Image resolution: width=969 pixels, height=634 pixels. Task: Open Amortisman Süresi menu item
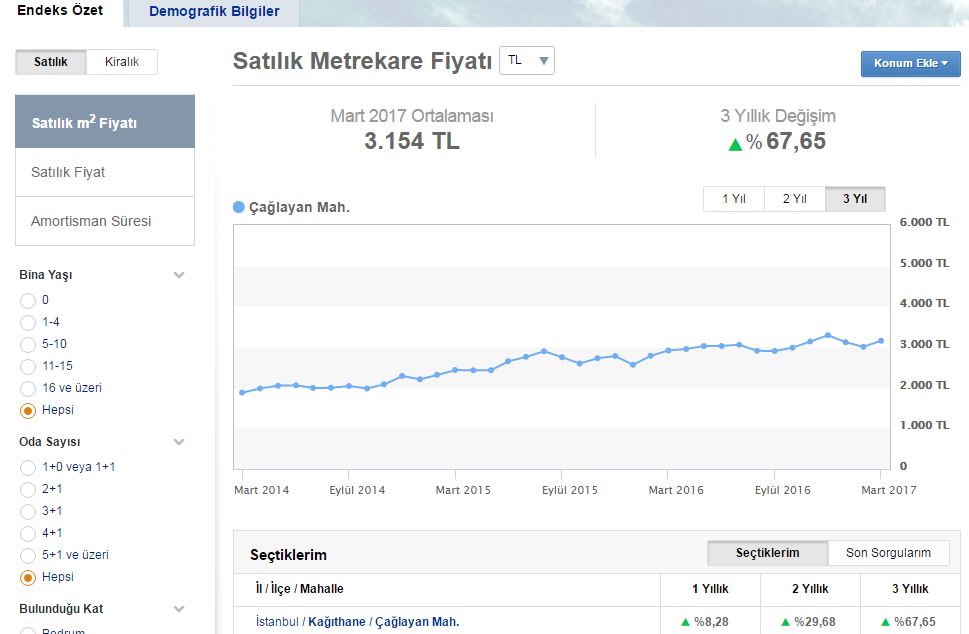coord(105,221)
